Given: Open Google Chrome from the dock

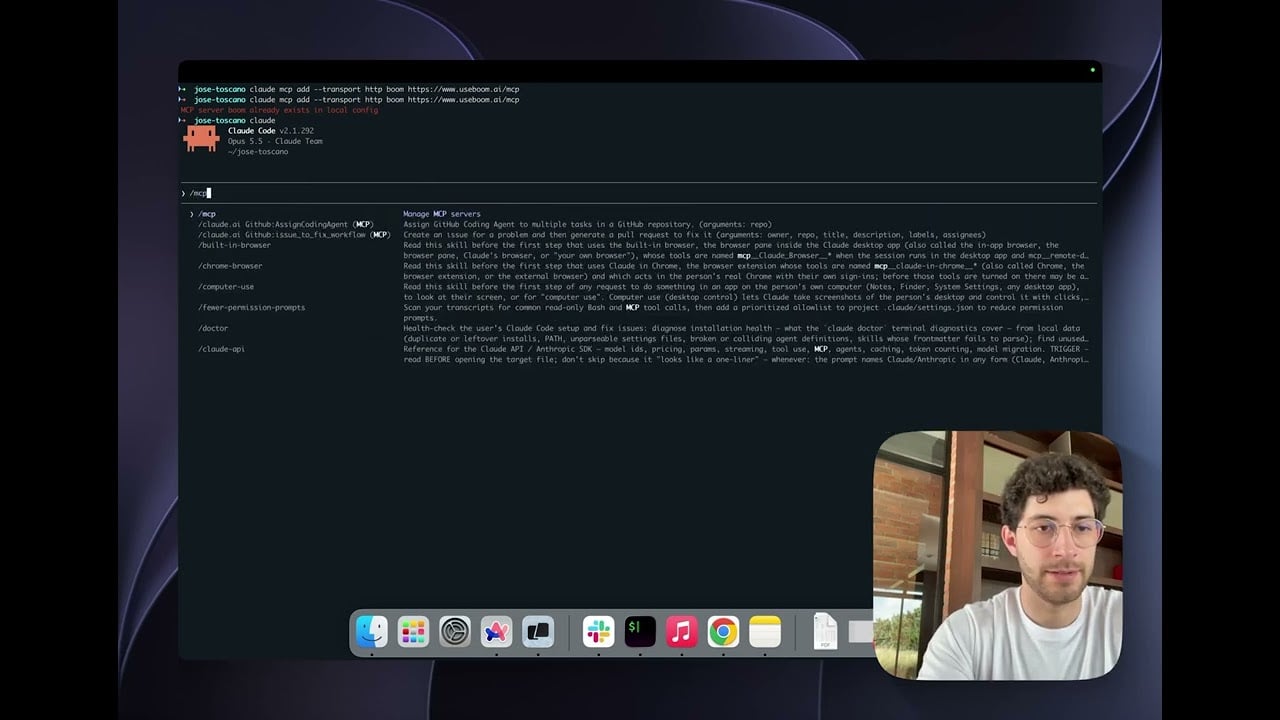Looking at the screenshot, I should click(x=723, y=631).
